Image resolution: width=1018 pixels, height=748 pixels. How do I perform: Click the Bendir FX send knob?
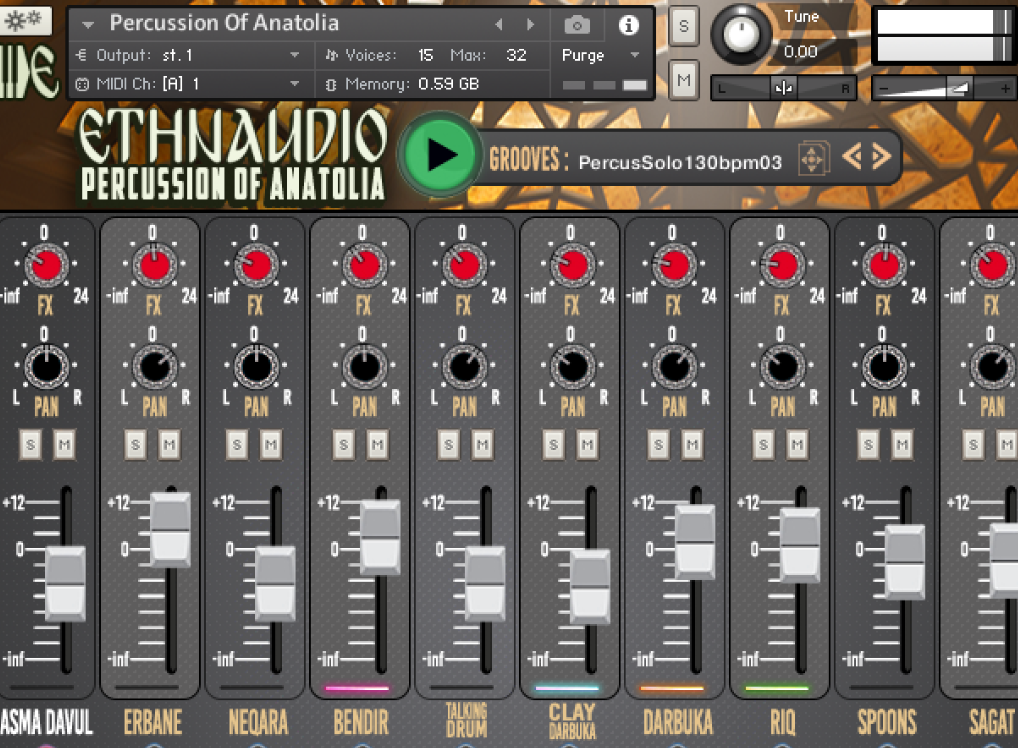364,265
